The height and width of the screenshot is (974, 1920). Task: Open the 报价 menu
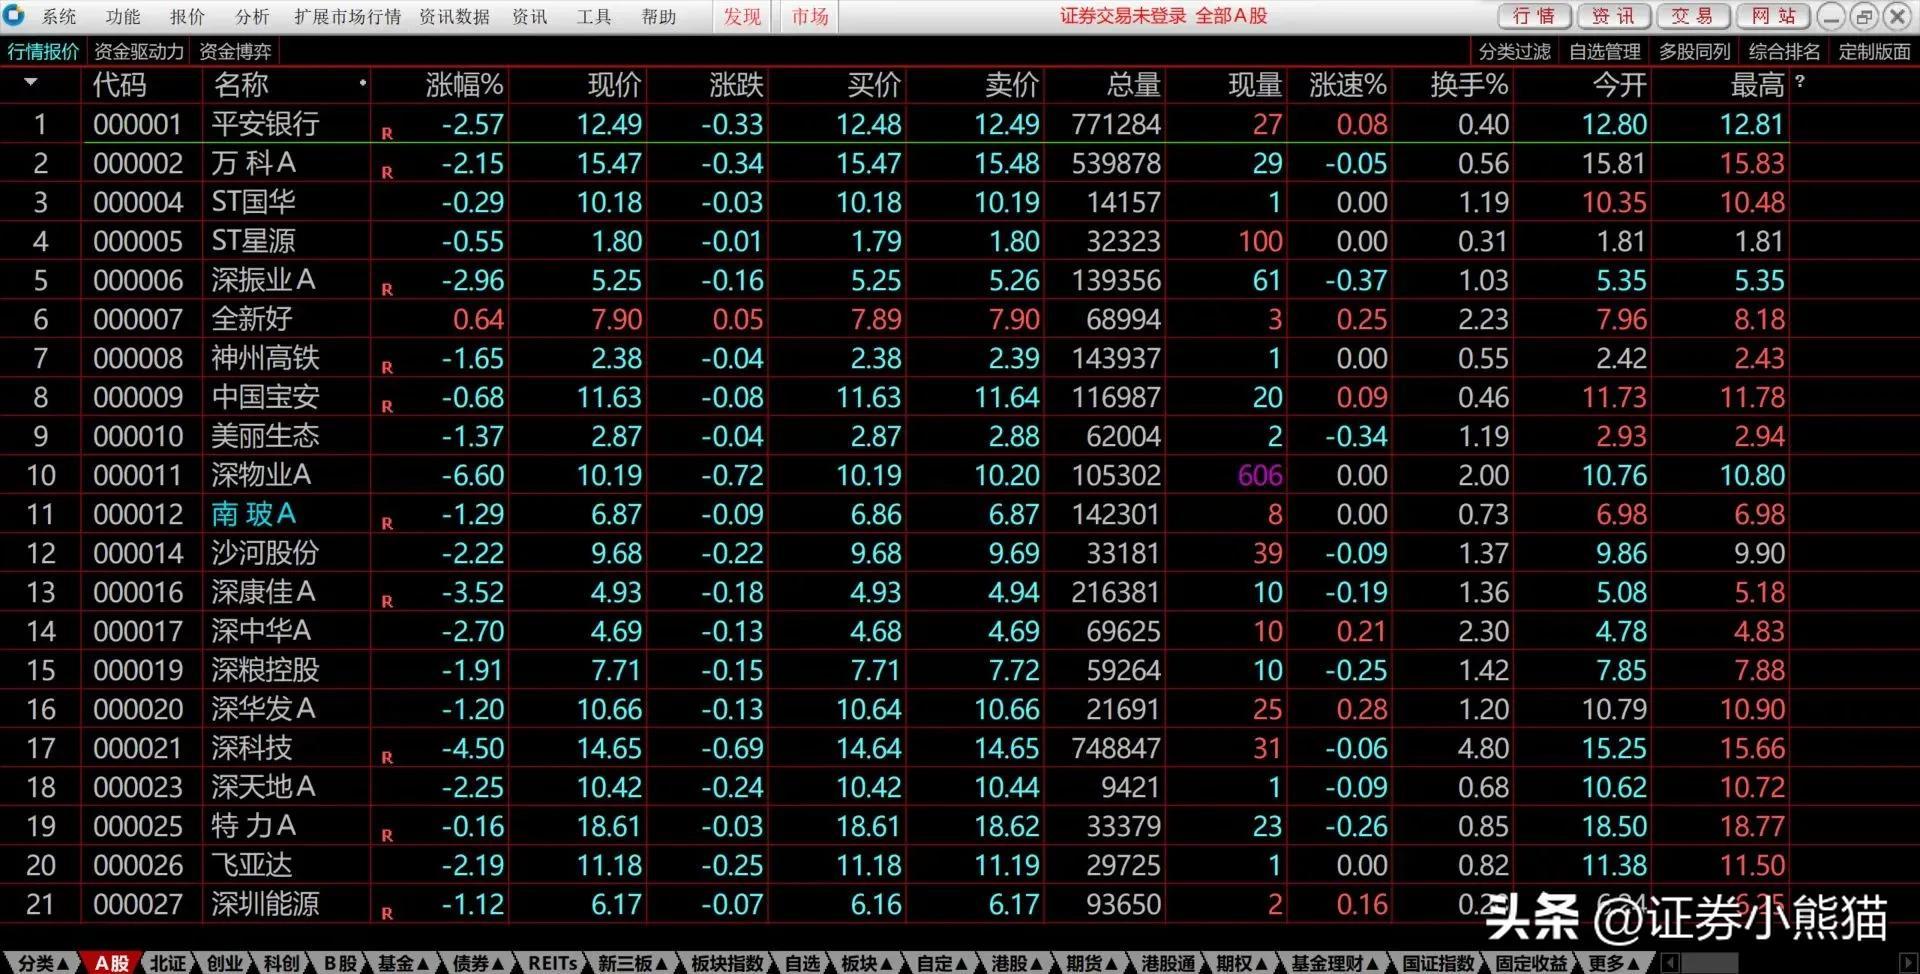point(187,16)
